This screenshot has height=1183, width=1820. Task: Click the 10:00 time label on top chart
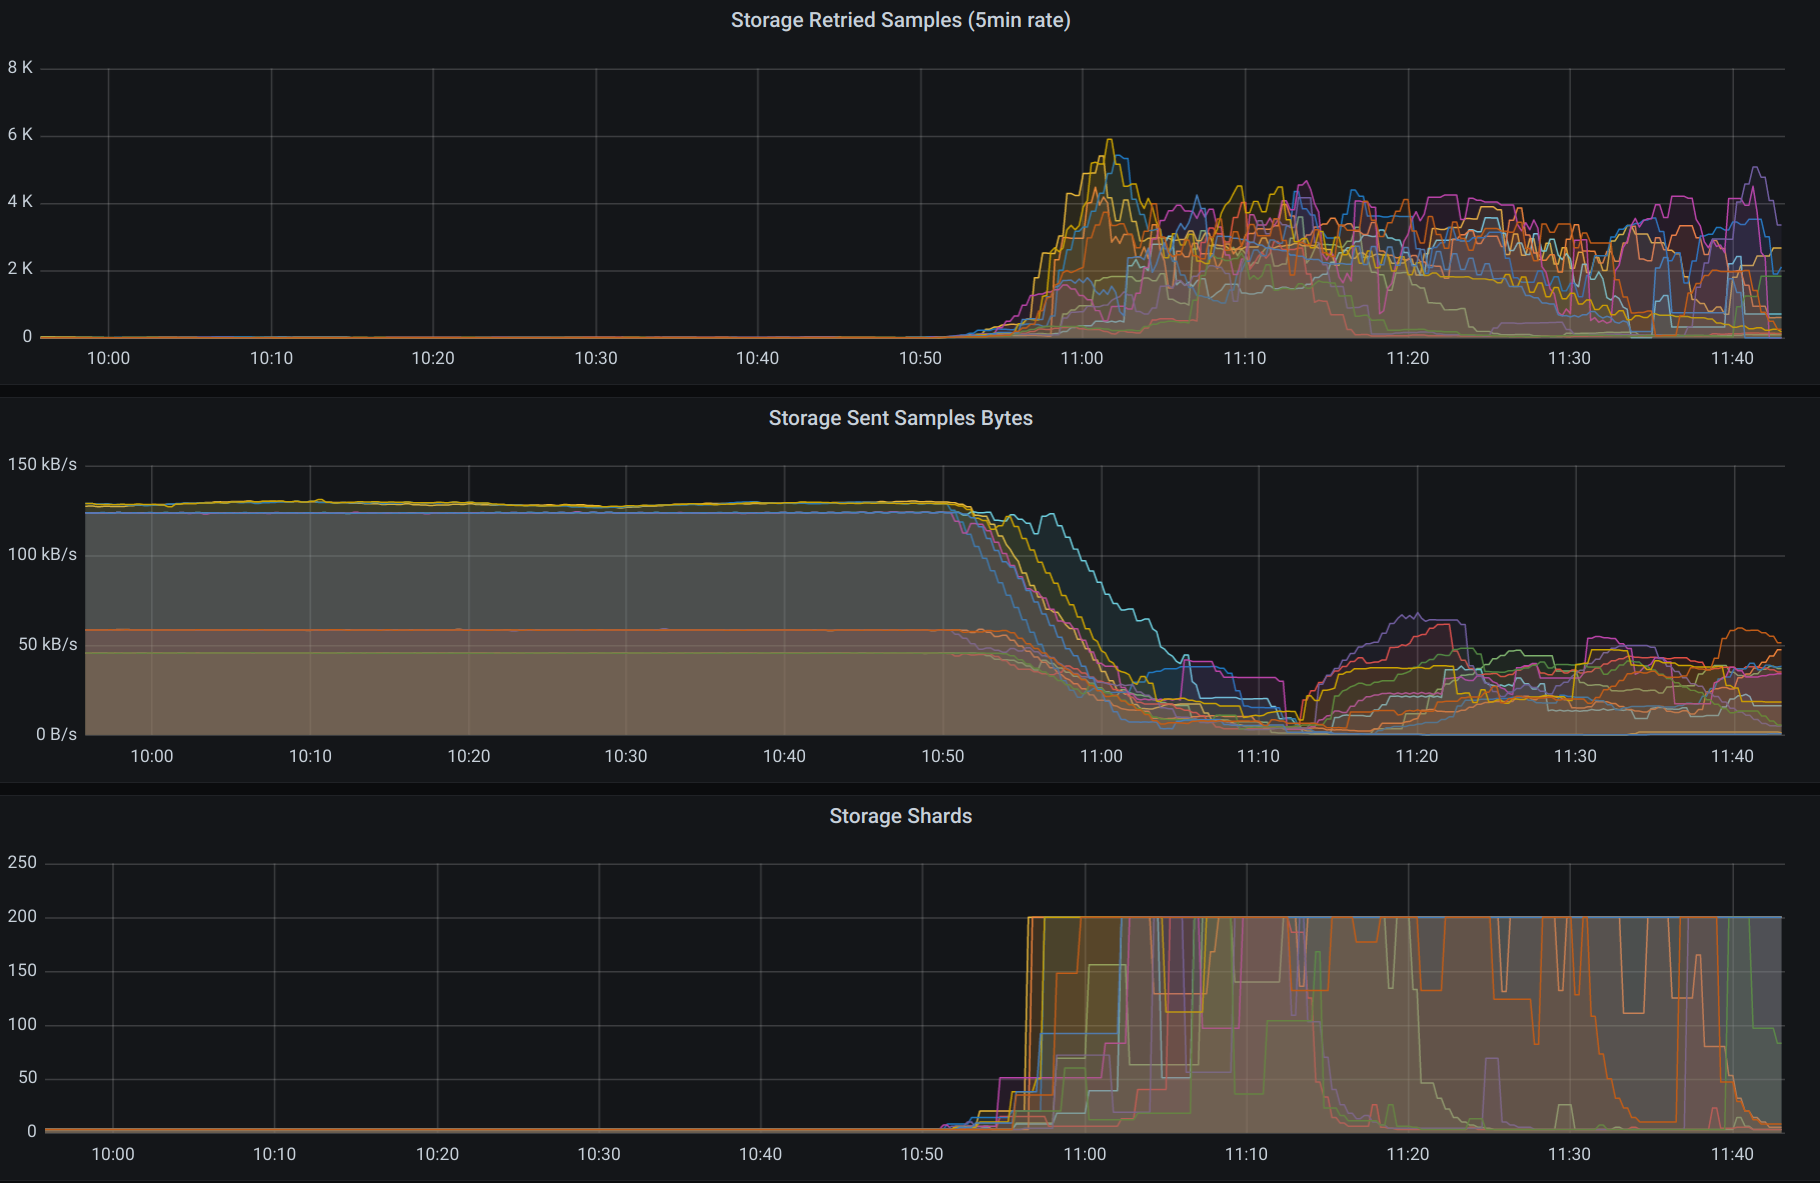pos(109,357)
